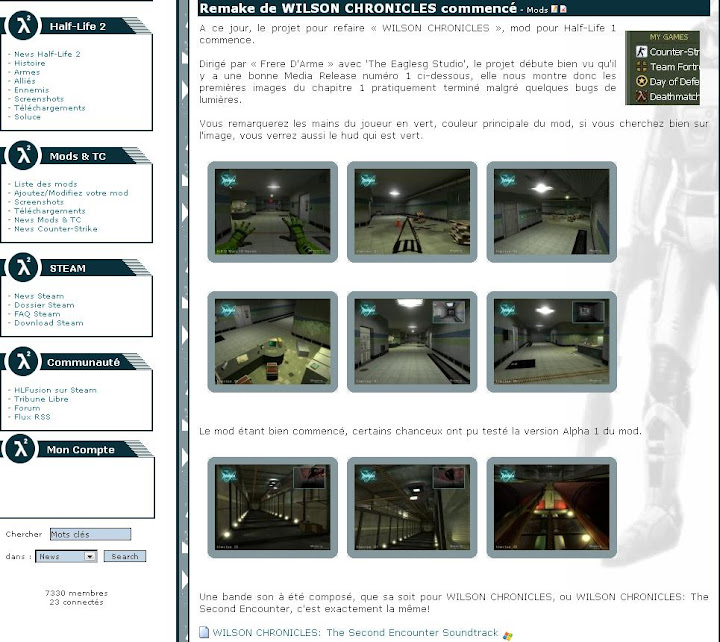This screenshot has height=642, width=720.
Task: Open Ajoutez/Modifiez votre mod
Action: coord(71,193)
